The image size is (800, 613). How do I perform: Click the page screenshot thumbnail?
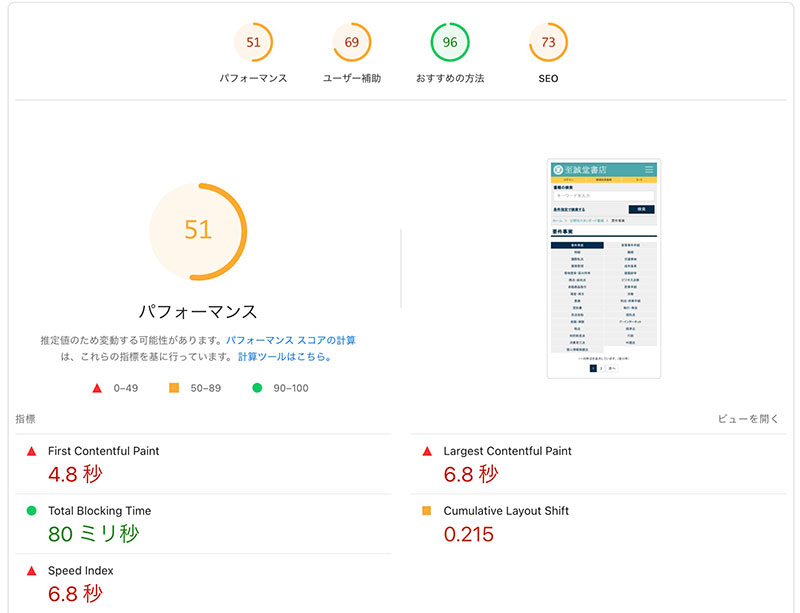pos(604,268)
